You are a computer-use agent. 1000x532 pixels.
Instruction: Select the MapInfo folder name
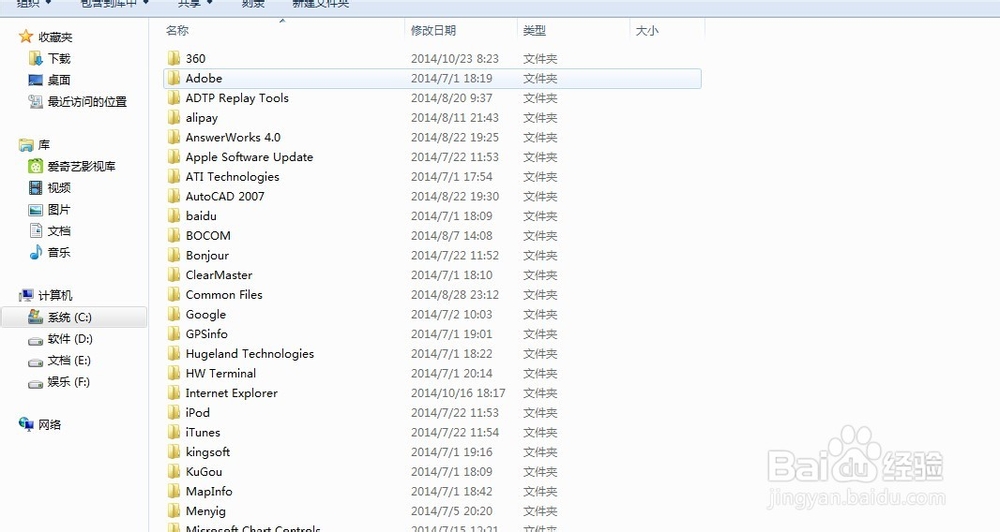coord(209,491)
